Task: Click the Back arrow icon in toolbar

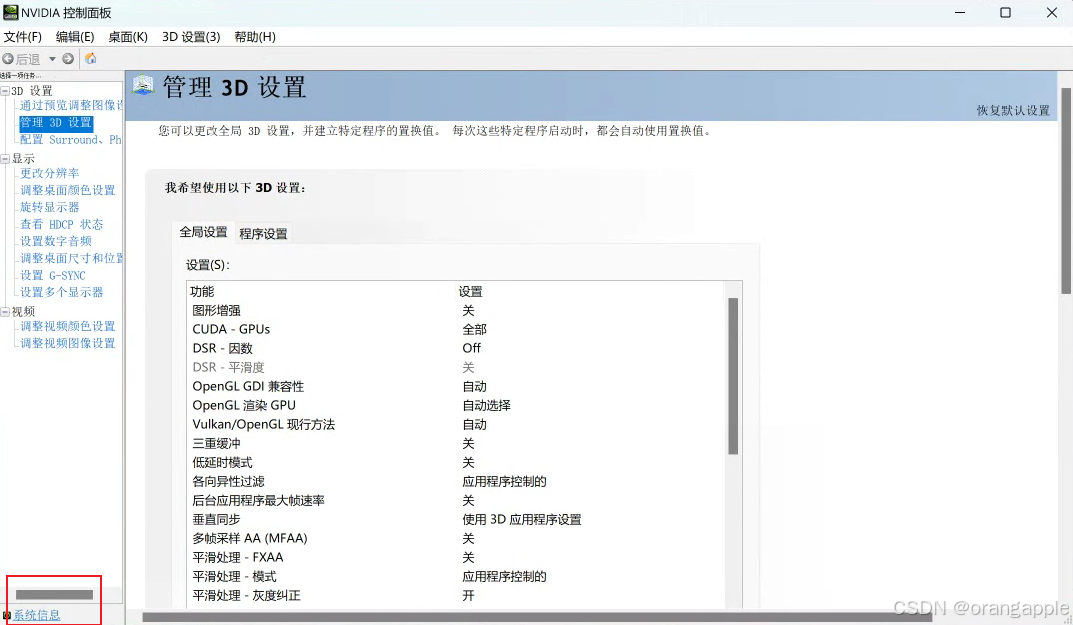Action: [x=8, y=59]
